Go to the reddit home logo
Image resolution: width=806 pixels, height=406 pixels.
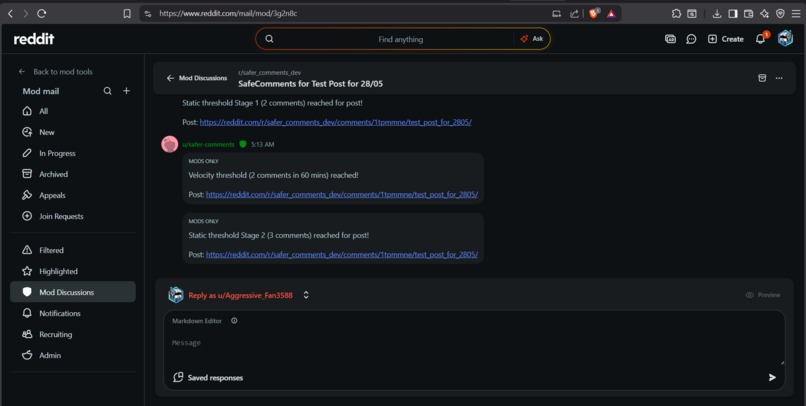[34, 39]
